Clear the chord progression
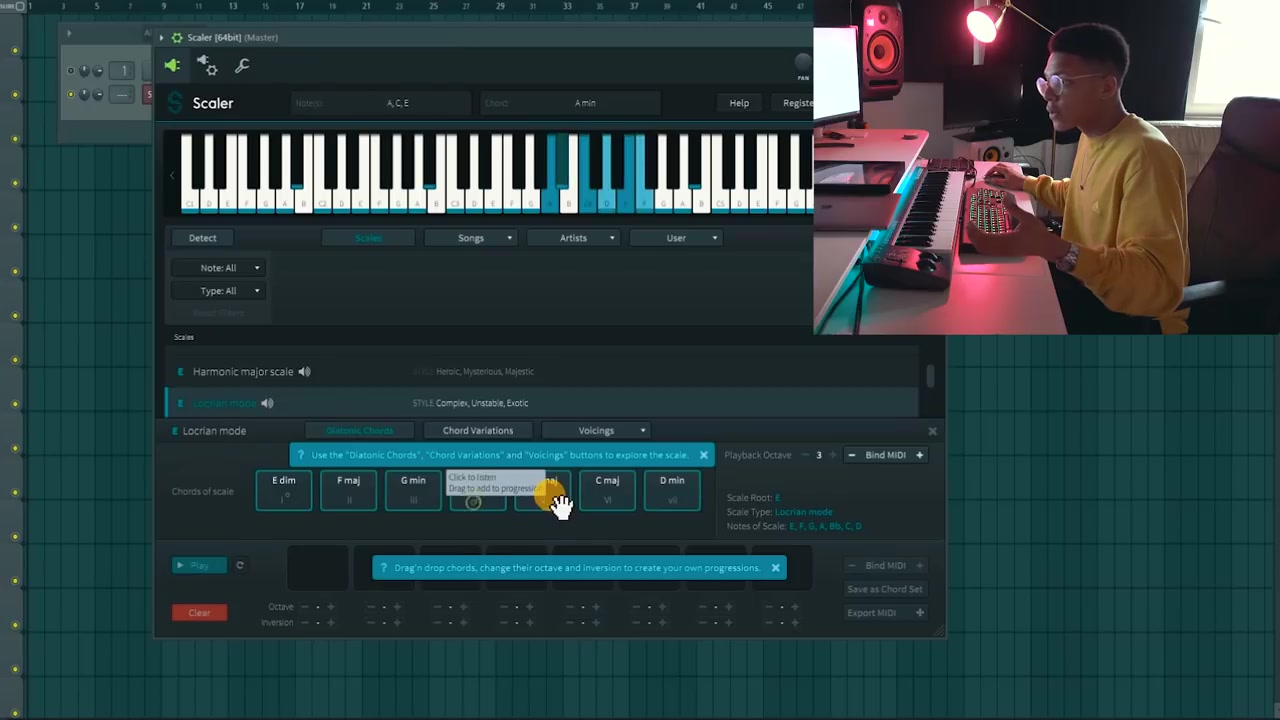Image resolution: width=1280 pixels, height=720 pixels. [x=199, y=612]
